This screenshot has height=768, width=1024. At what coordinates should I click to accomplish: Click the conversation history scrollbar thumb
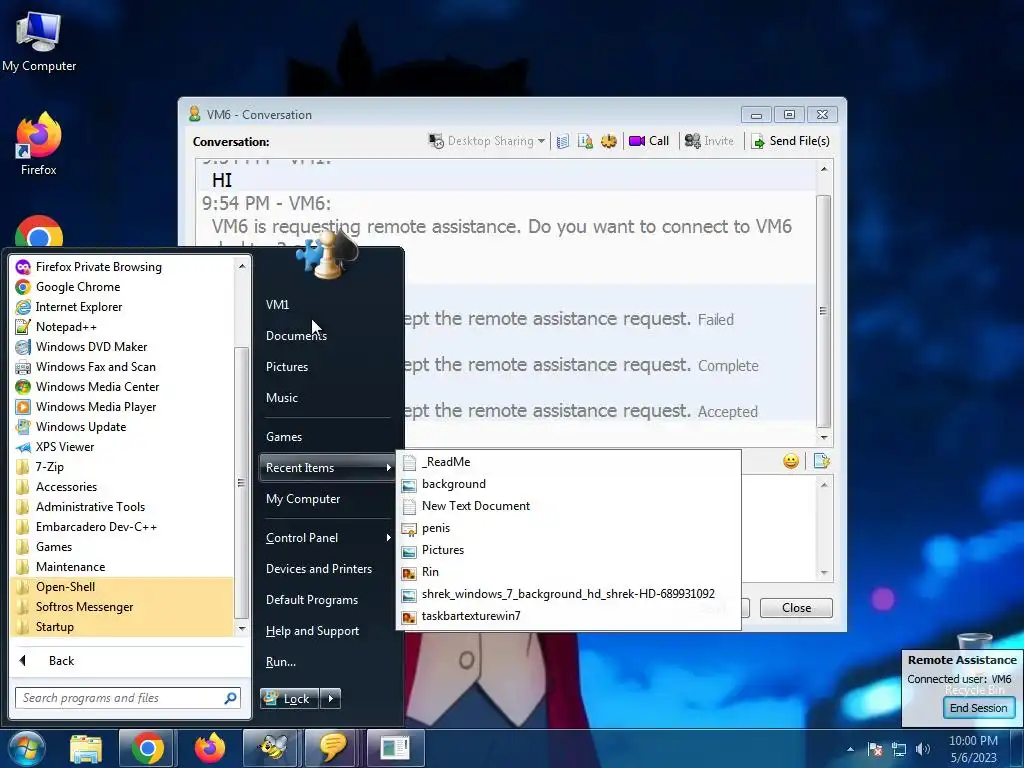[x=824, y=311]
